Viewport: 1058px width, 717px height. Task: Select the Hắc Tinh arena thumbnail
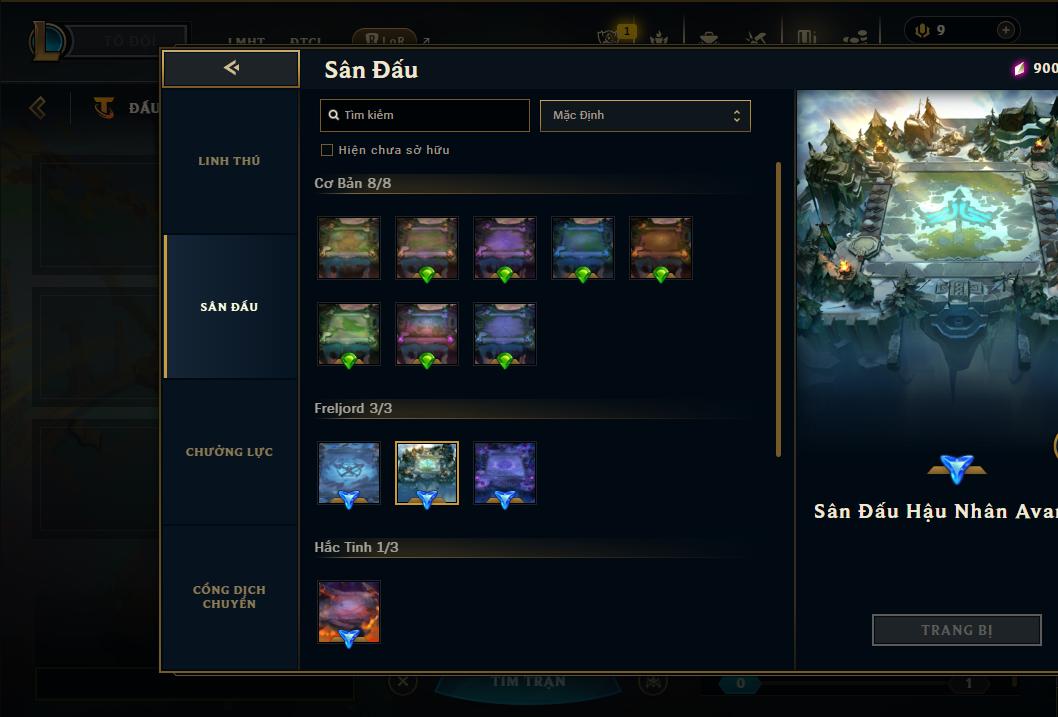[x=349, y=612]
